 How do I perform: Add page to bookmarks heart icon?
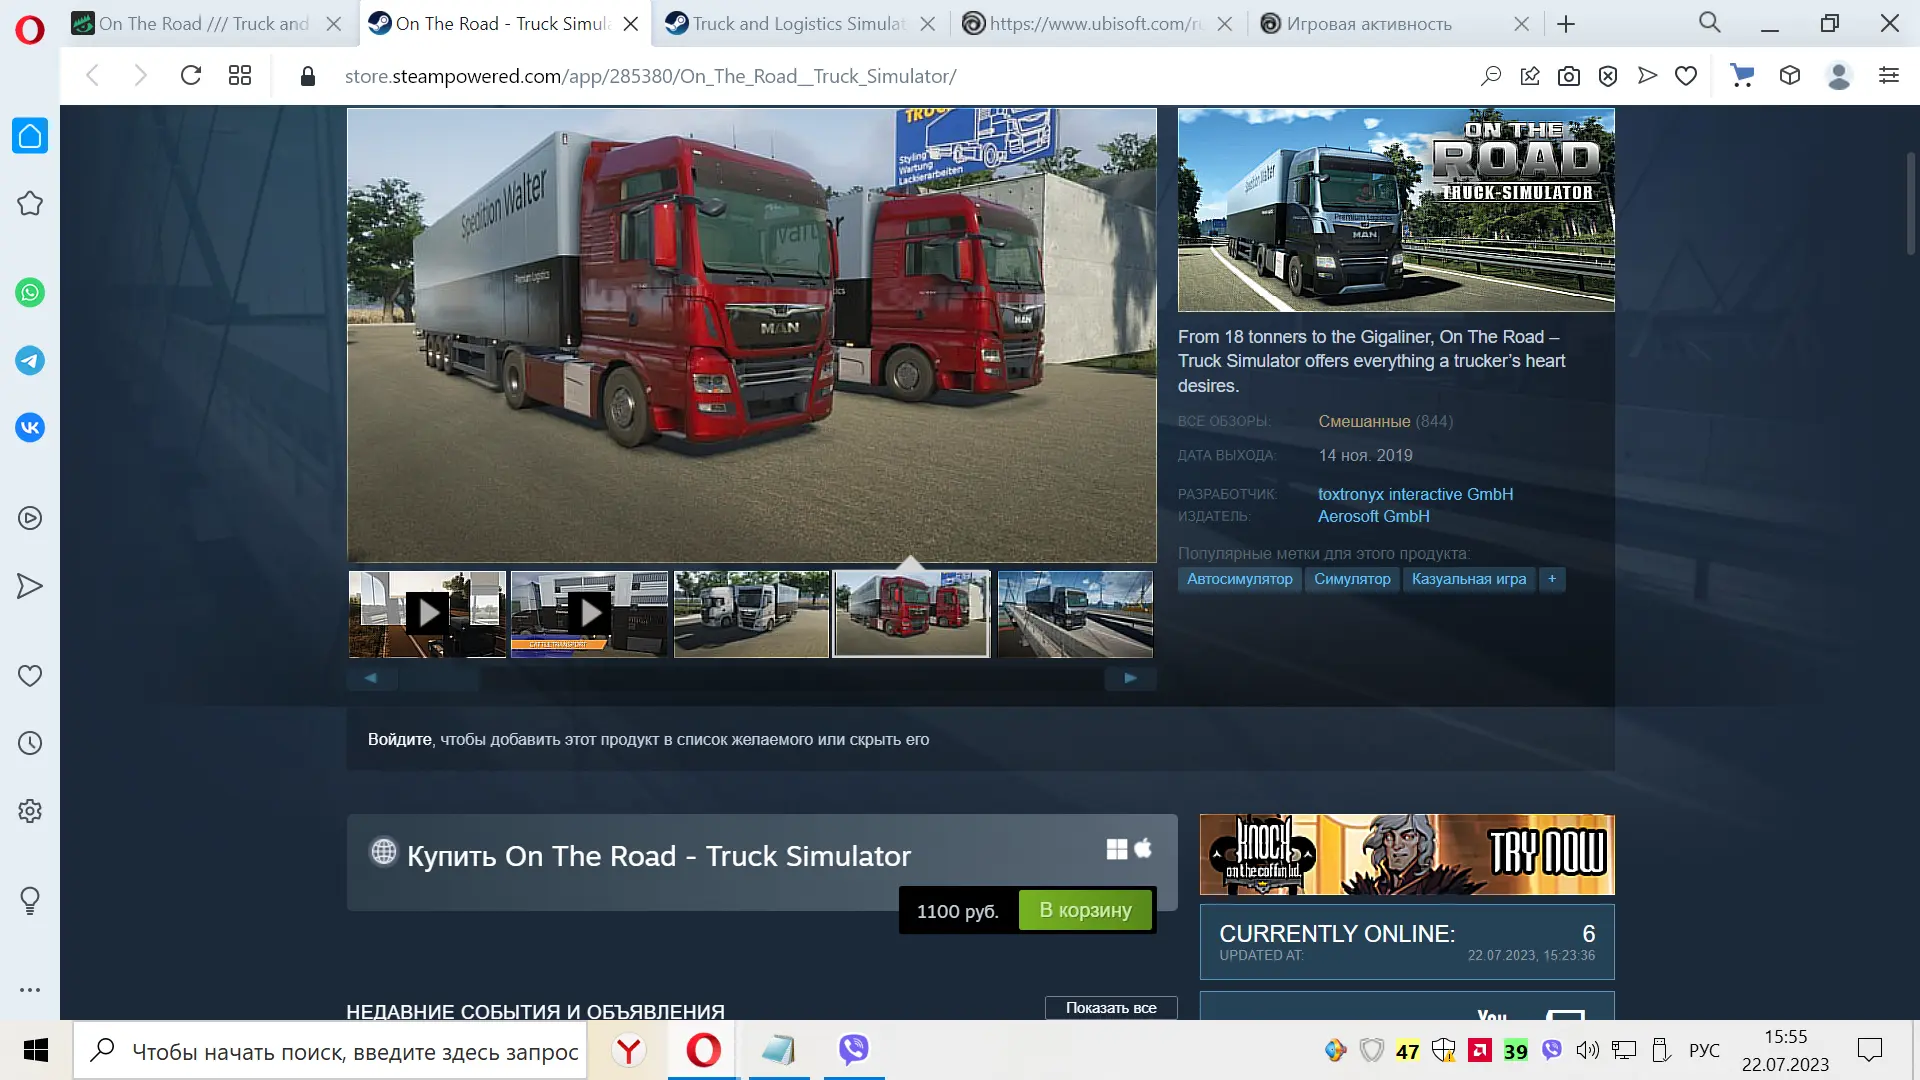point(1686,76)
